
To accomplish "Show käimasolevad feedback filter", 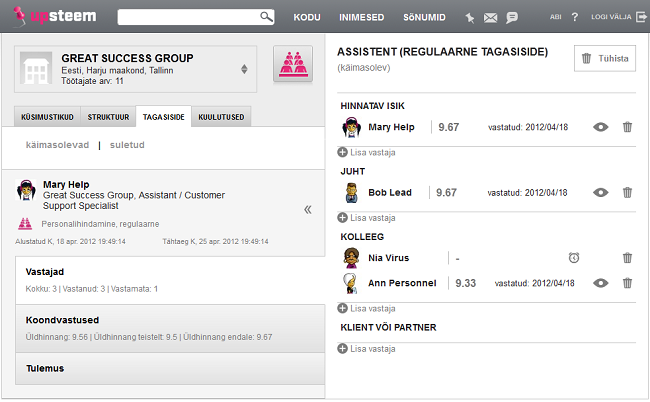I will (57, 145).
